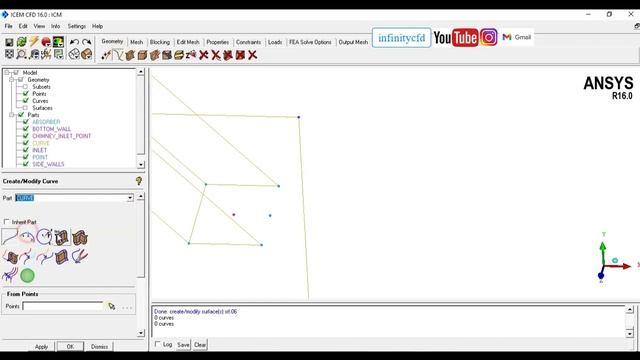Open the Part name dropdown arrow

pyautogui.click(x=130, y=198)
